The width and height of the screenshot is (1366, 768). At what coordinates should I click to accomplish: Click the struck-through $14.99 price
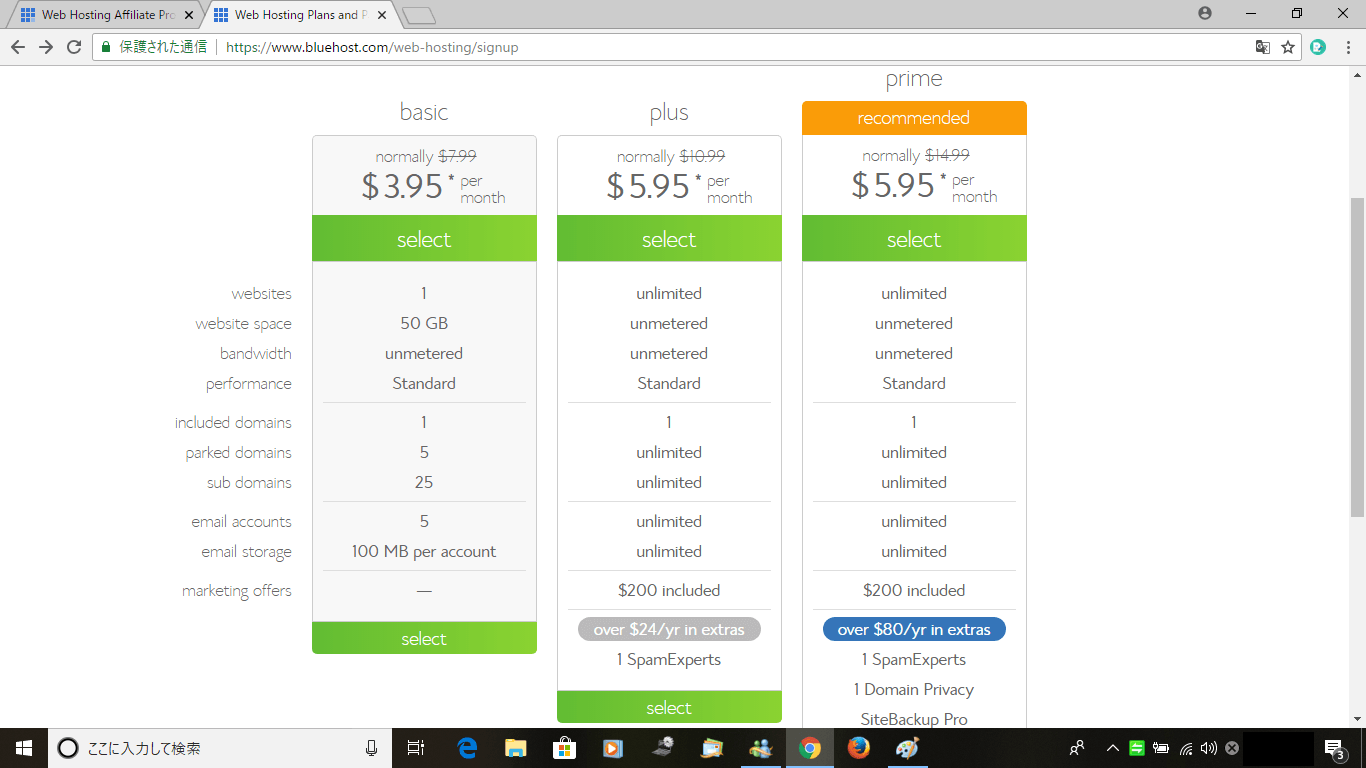(947, 155)
